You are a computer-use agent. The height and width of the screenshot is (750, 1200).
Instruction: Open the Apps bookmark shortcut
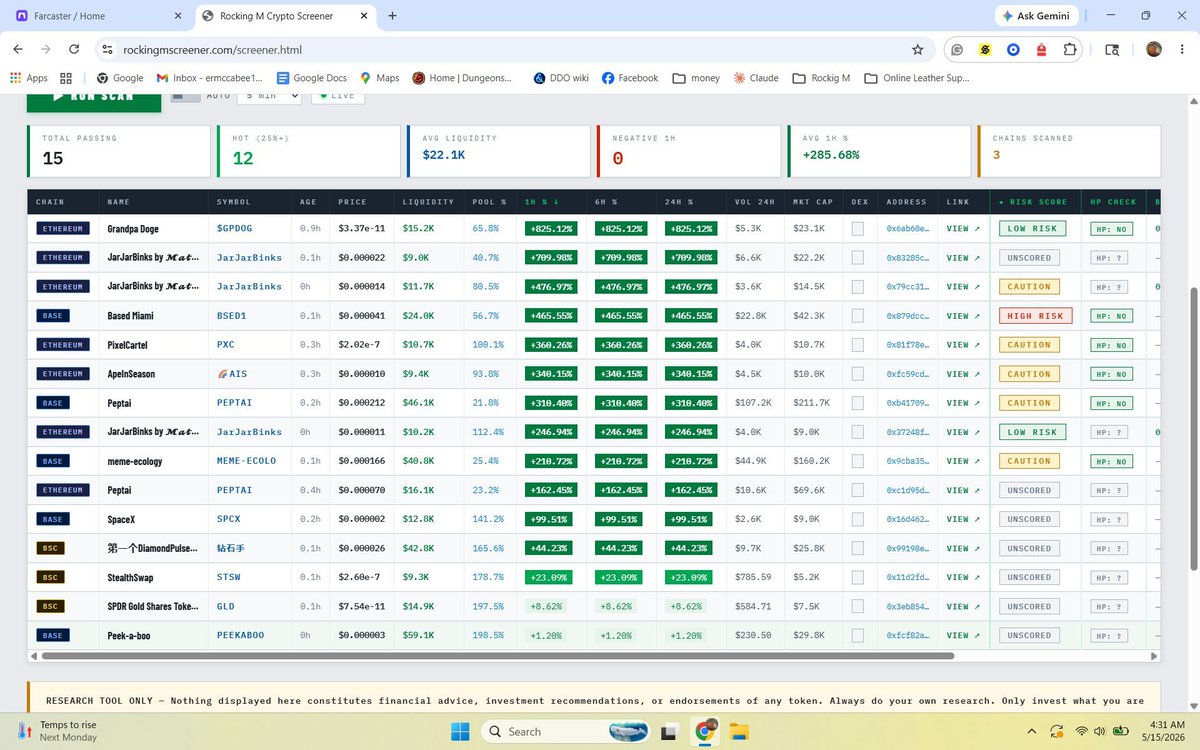tap(28, 78)
